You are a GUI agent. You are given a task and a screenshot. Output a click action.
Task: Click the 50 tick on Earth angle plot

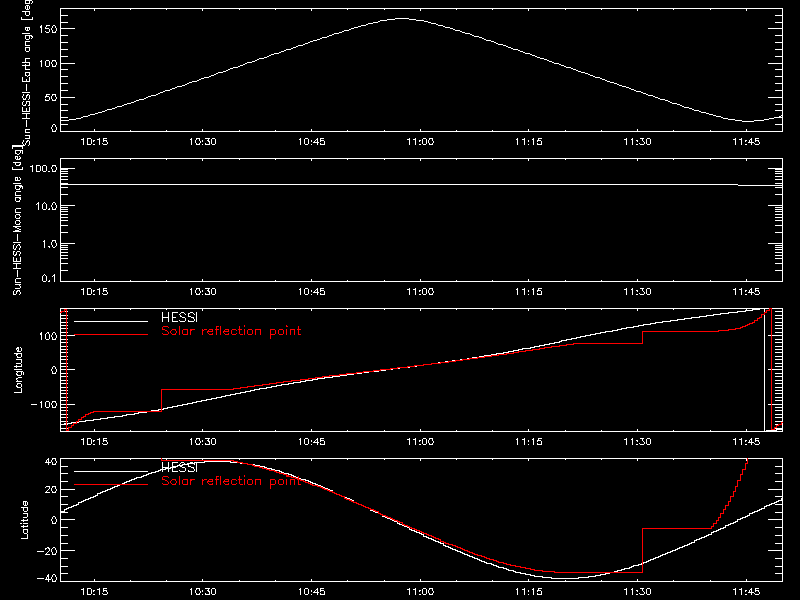click(51, 98)
